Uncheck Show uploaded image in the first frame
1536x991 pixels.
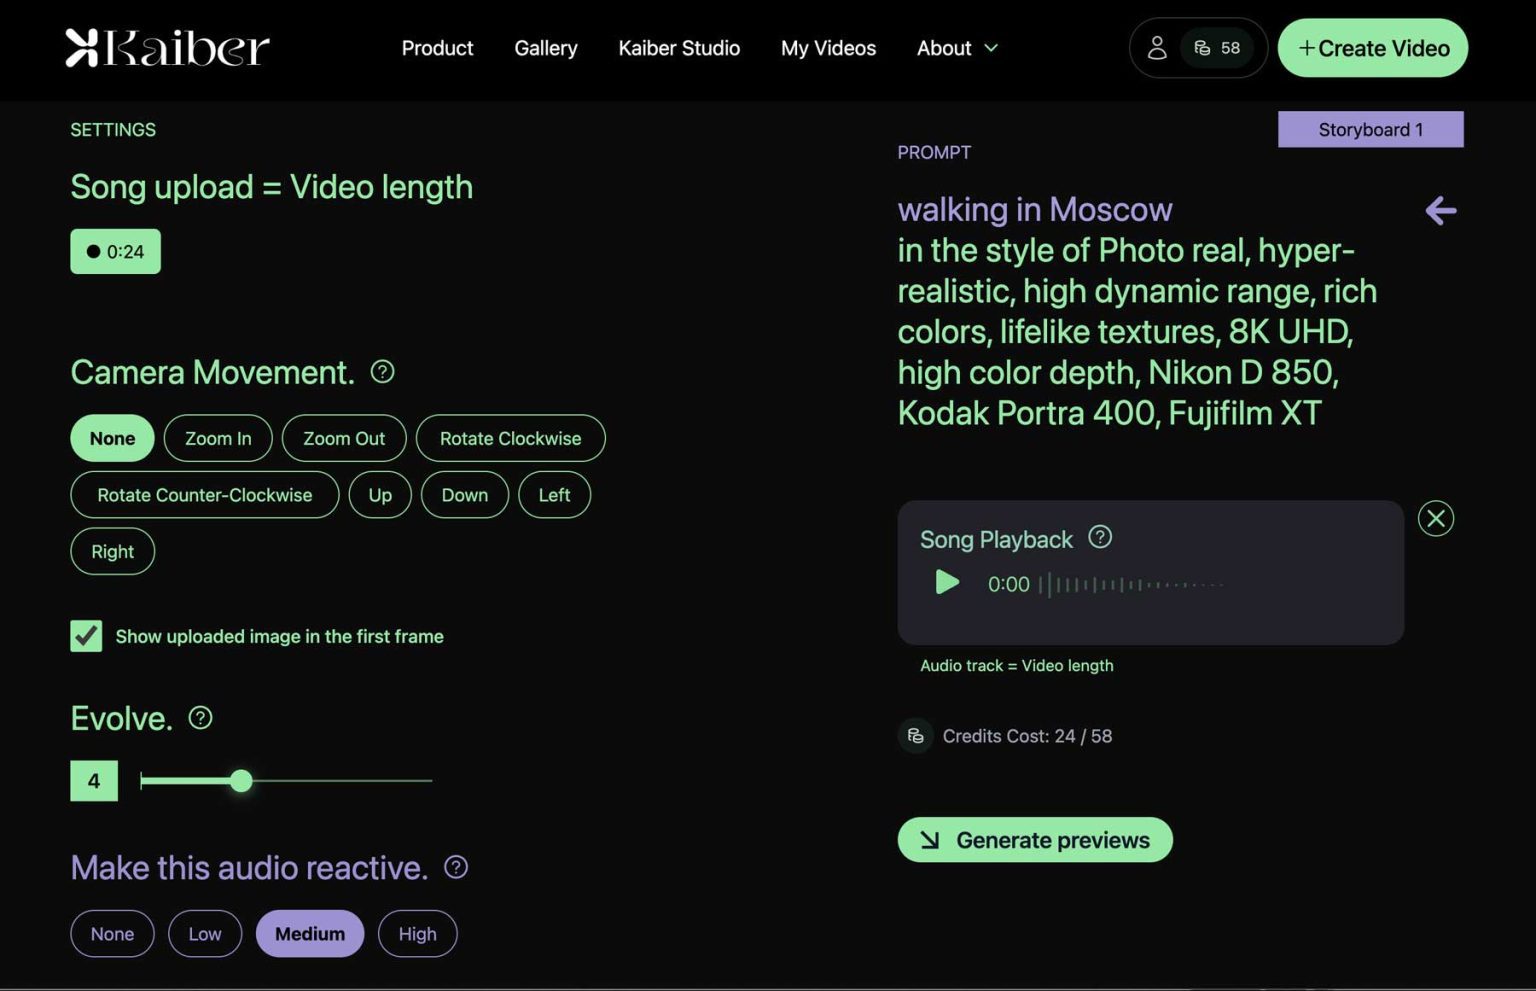click(x=86, y=636)
